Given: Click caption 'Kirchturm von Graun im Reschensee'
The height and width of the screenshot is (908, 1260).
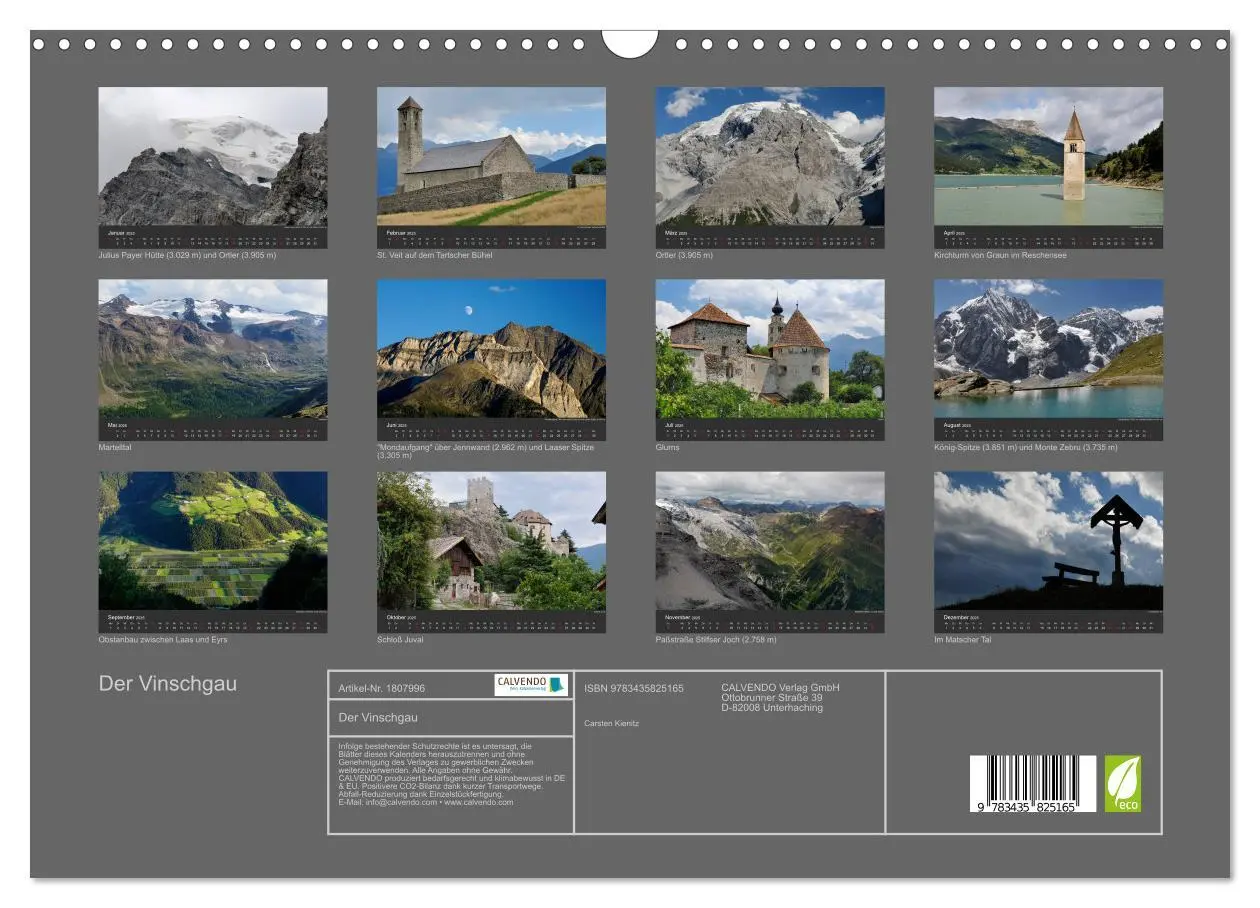Looking at the screenshot, I should click(x=1000, y=256).
